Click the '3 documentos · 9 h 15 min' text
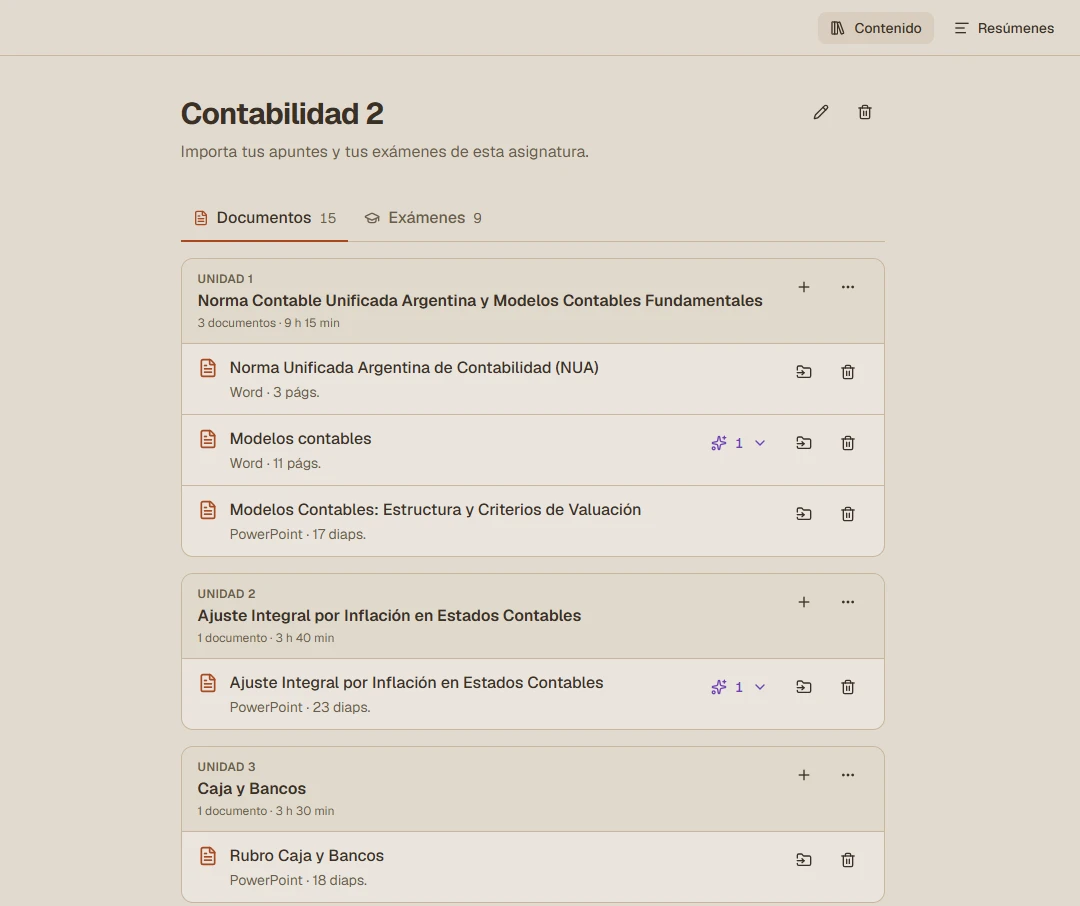1080x906 pixels. coord(269,322)
